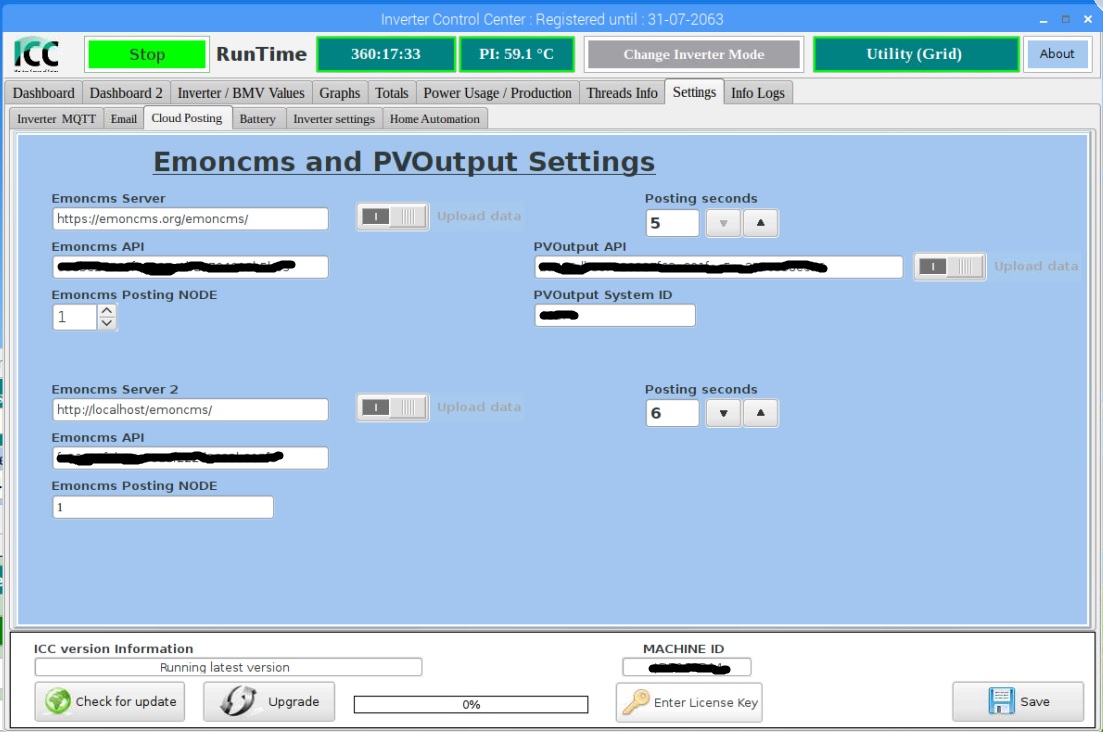Switch to Threads Info tab

(x=622, y=93)
